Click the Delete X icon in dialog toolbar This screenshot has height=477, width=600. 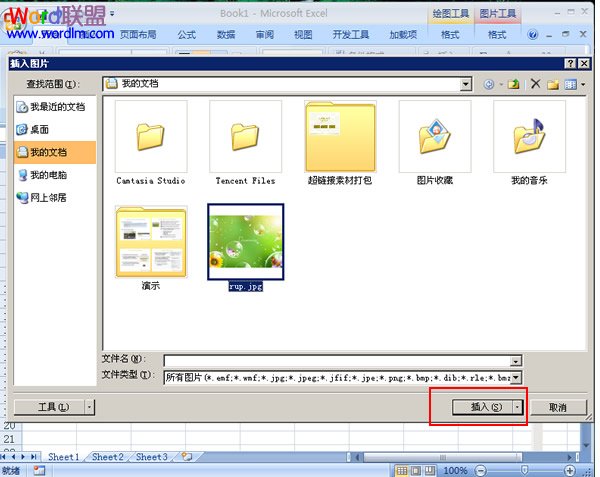[x=535, y=84]
